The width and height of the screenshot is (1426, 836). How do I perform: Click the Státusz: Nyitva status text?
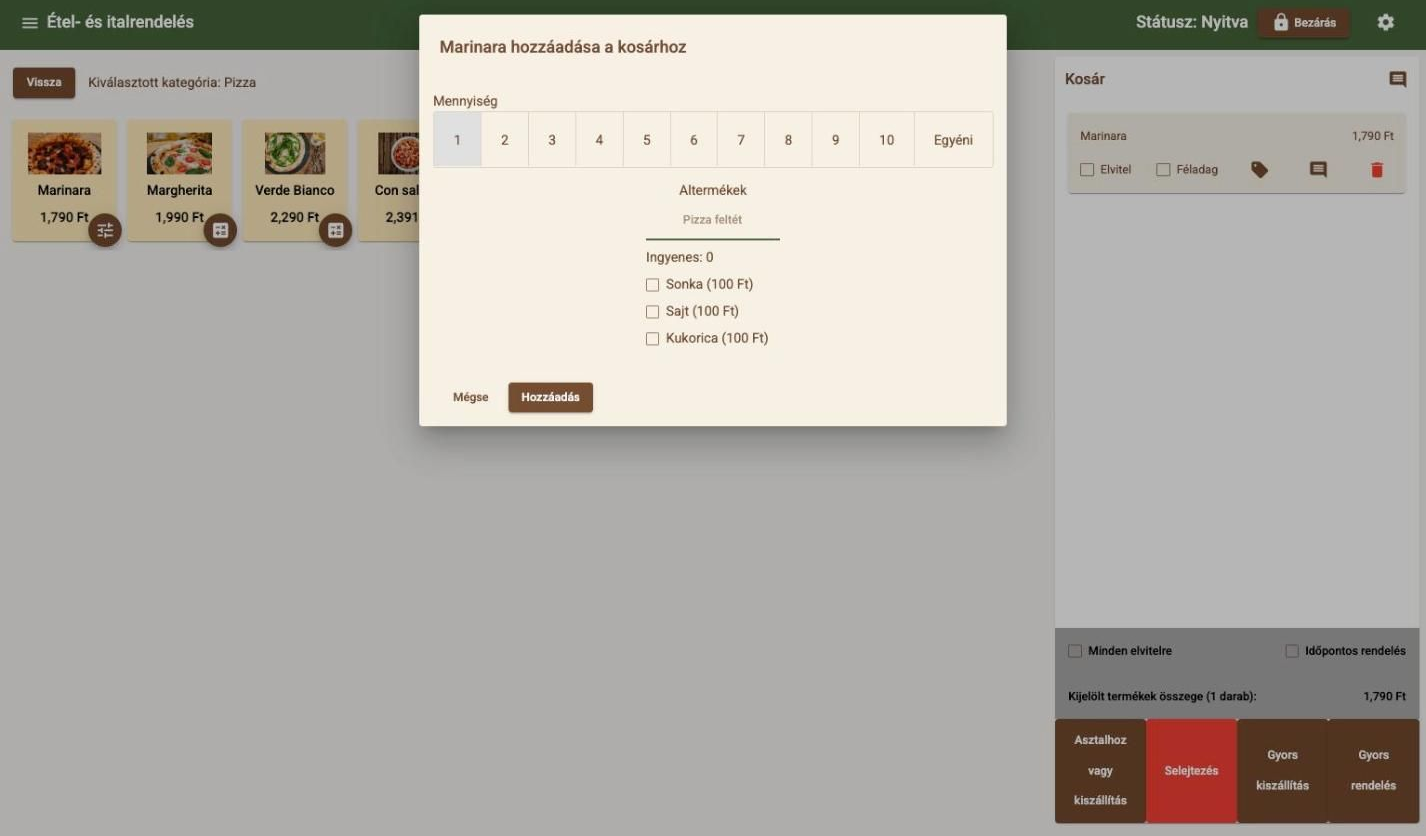(1191, 22)
